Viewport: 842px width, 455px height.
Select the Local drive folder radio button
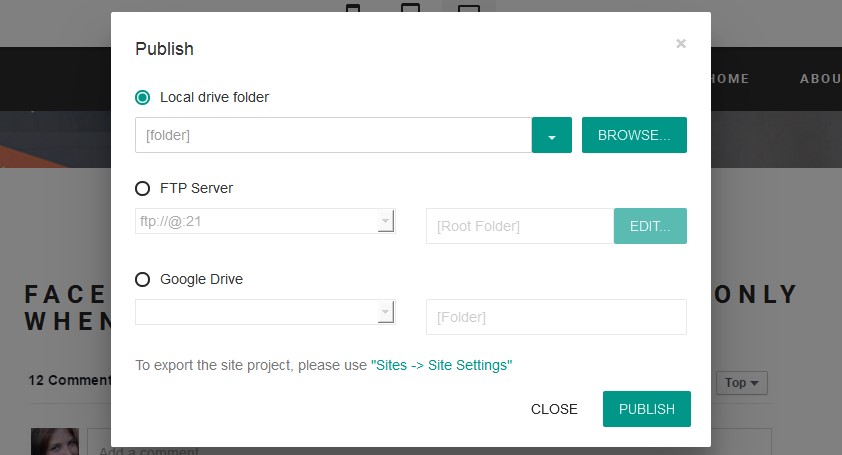142,97
